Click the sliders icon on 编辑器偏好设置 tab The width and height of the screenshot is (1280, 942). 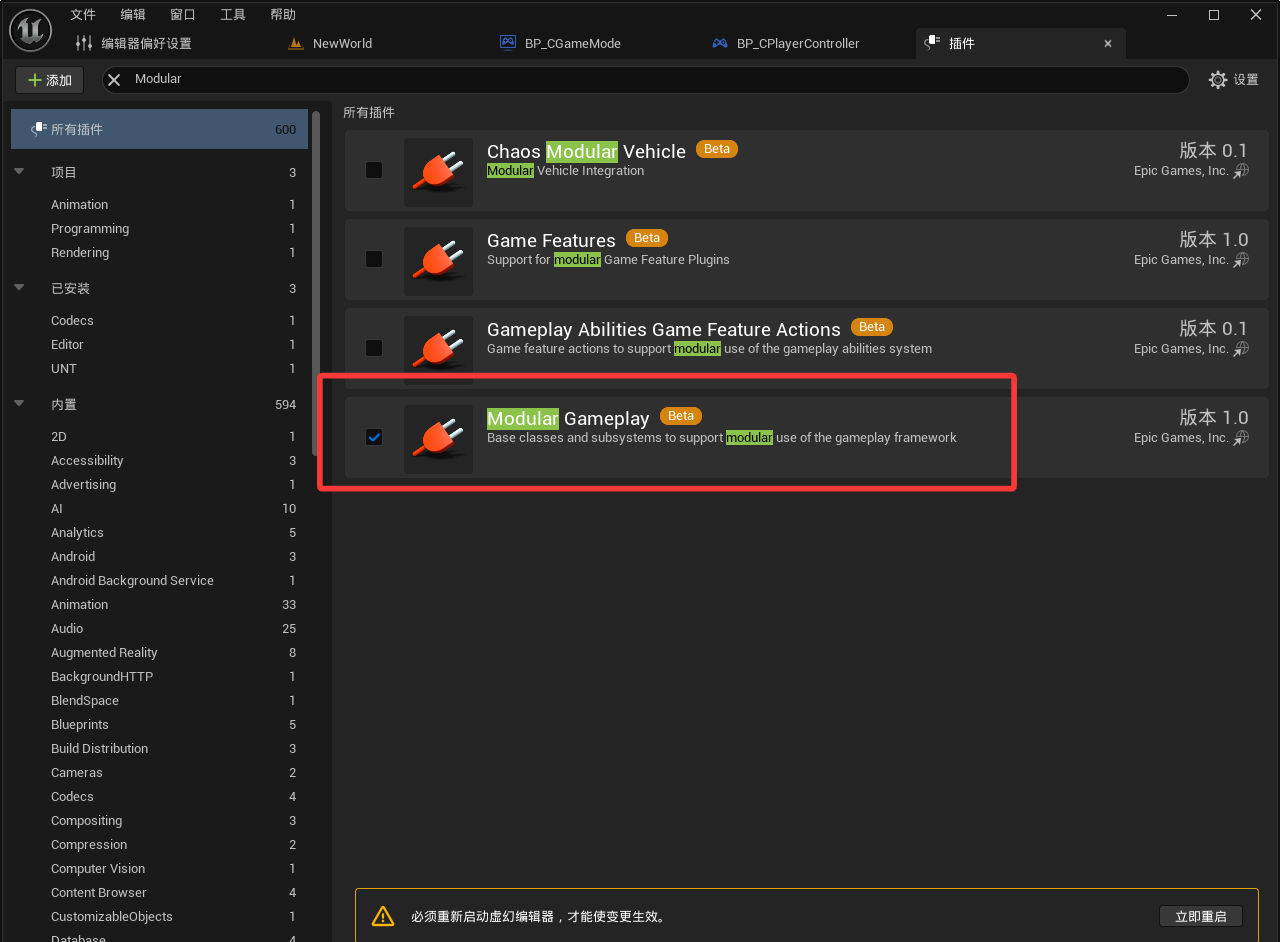click(84, 43)
